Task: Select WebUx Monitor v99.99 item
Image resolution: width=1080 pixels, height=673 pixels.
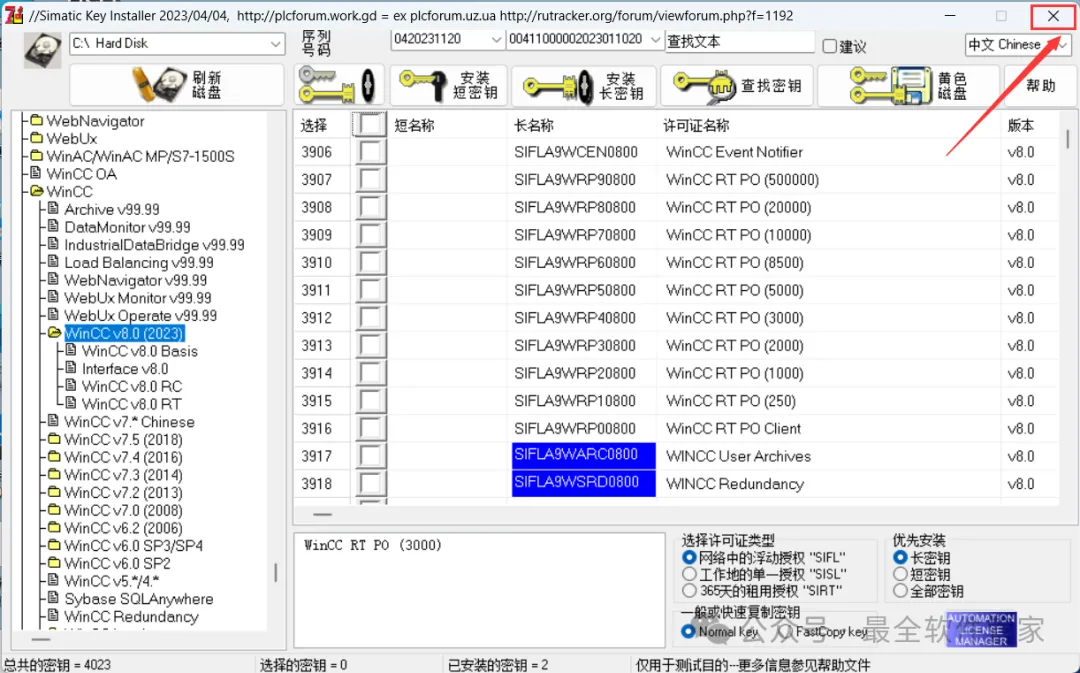Action: (138, 298)
